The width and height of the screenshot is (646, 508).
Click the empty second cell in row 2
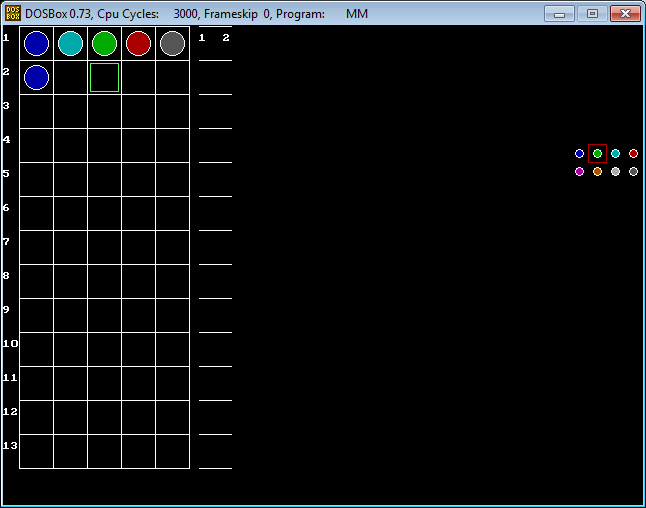(71, 78)
